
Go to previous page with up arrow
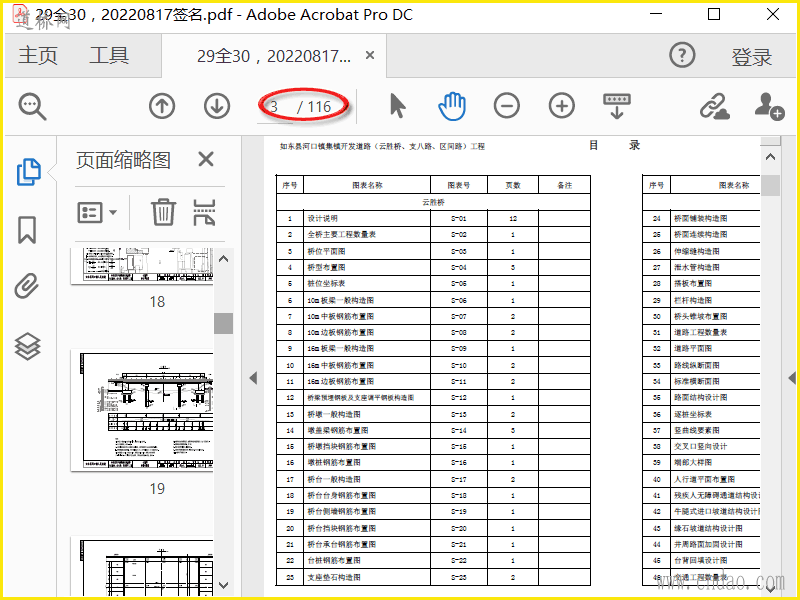pos(162,105)
